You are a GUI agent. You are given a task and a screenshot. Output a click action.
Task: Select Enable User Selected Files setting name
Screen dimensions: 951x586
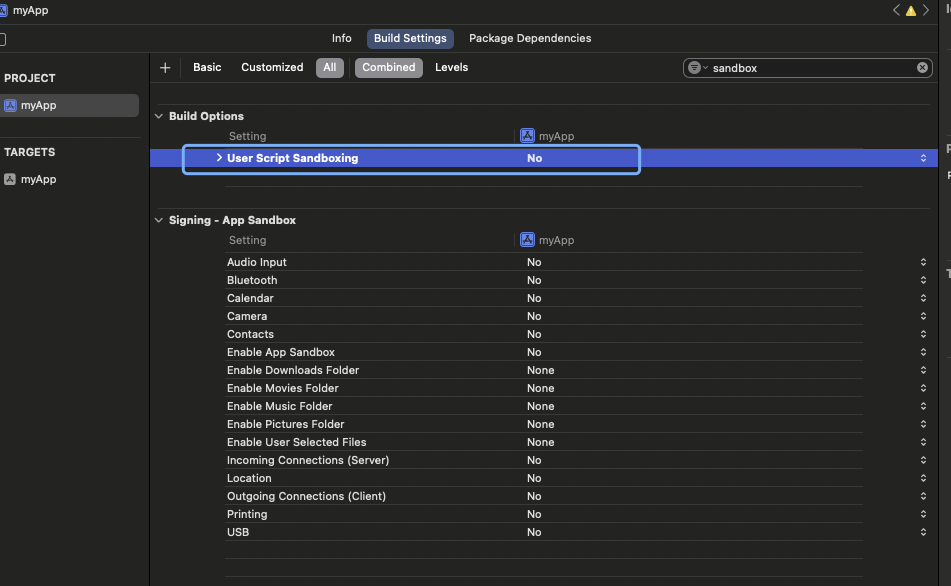297,442
